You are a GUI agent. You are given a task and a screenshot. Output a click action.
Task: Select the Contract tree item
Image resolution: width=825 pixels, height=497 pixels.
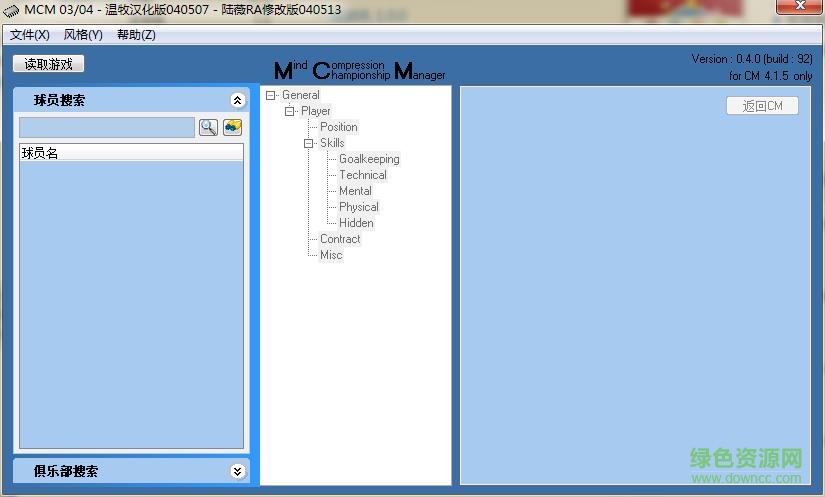(340, 239)
